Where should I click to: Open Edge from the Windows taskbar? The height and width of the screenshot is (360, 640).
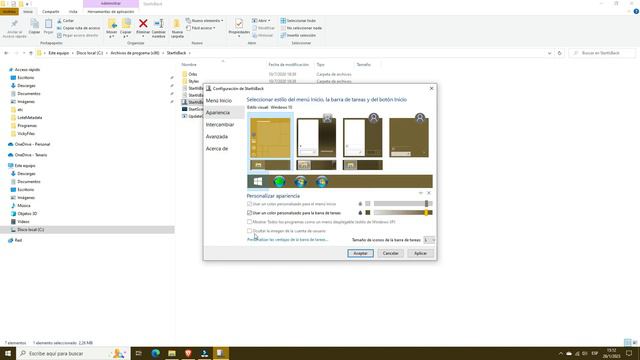click(156, 353)
